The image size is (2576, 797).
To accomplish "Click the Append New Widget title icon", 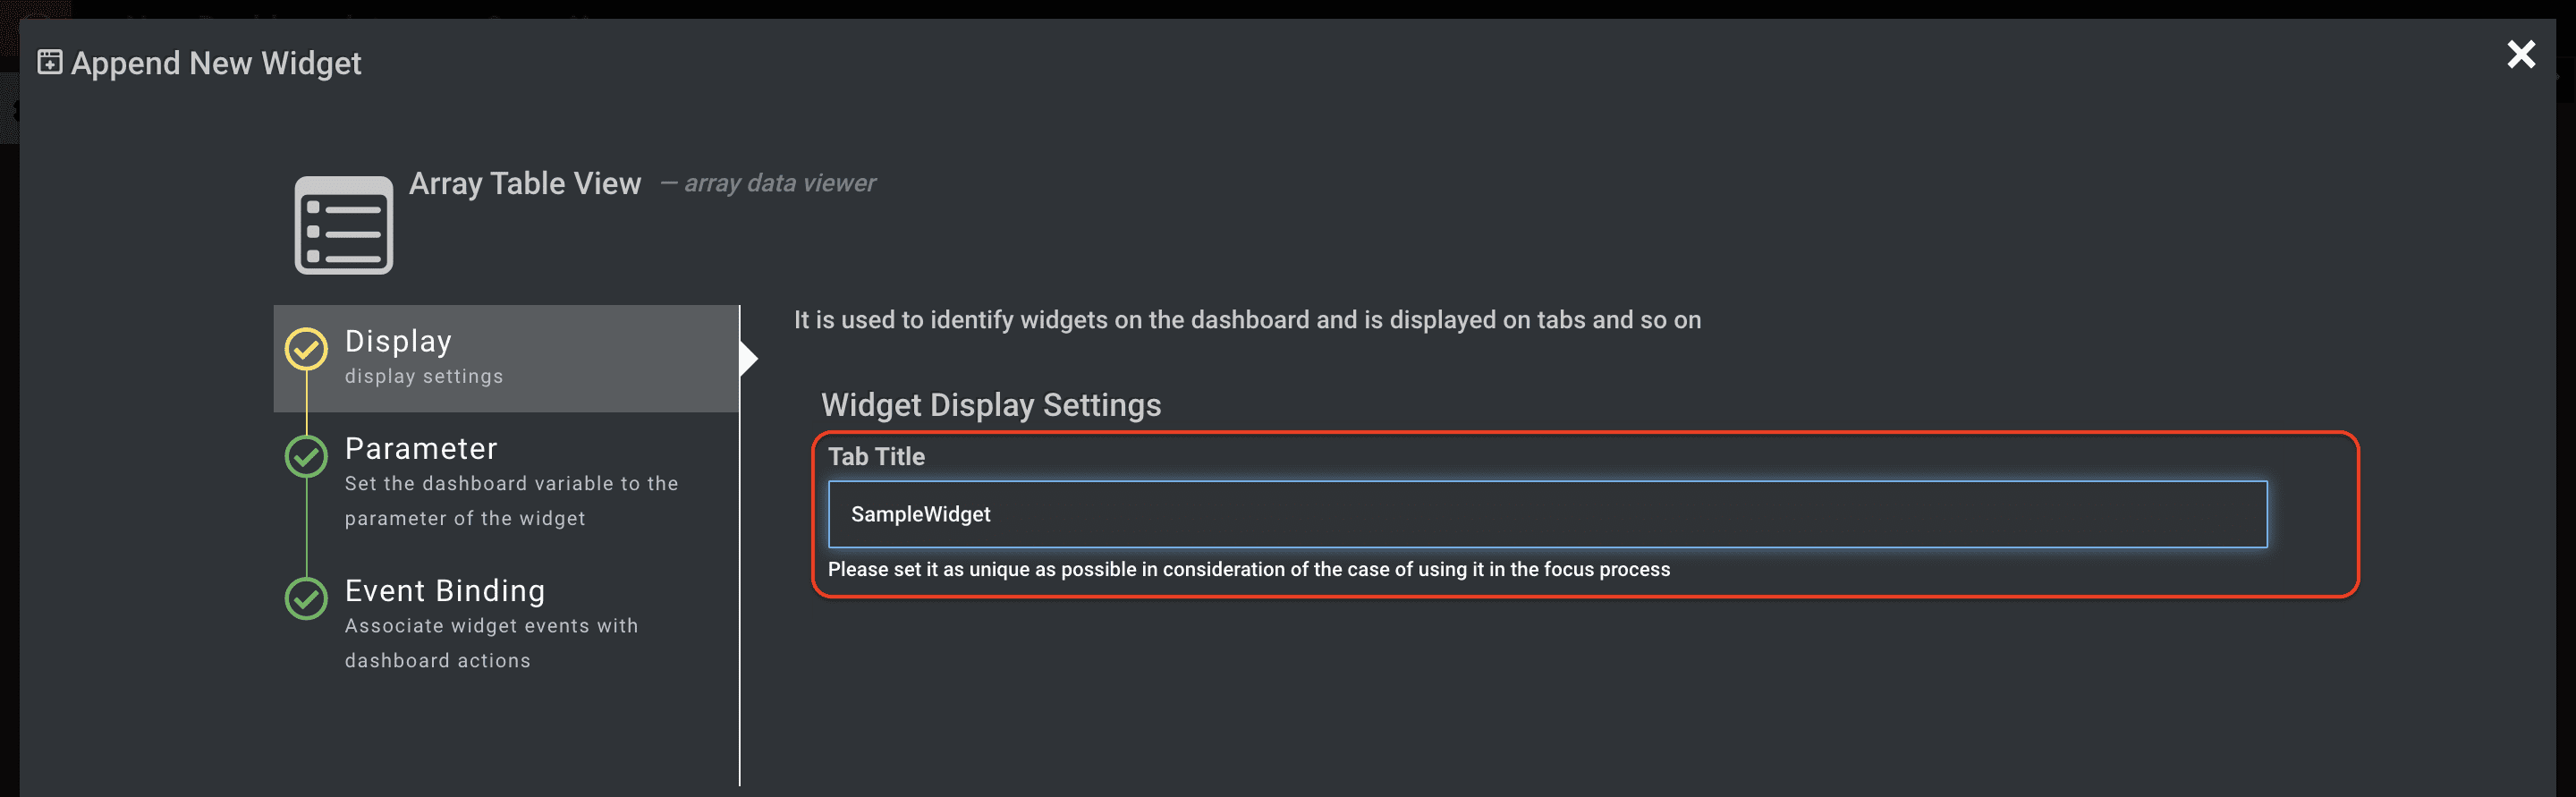I will (x=49, y=62).
